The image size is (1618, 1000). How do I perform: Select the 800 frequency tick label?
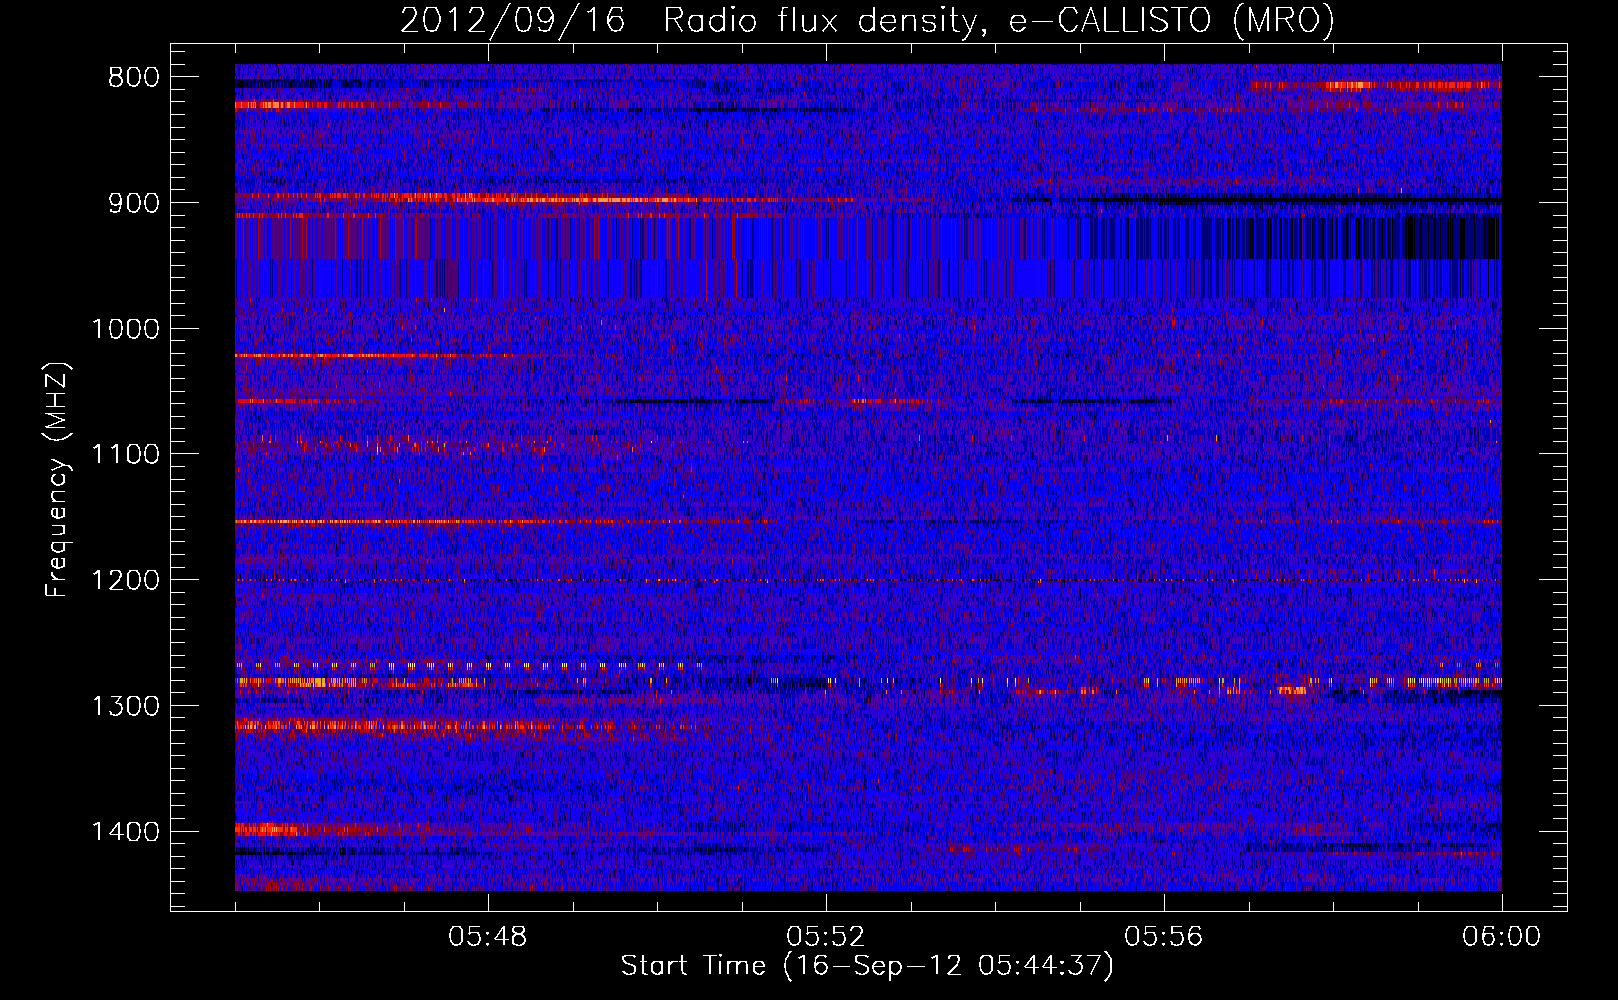pyautogui.click(x=134, y=78)
